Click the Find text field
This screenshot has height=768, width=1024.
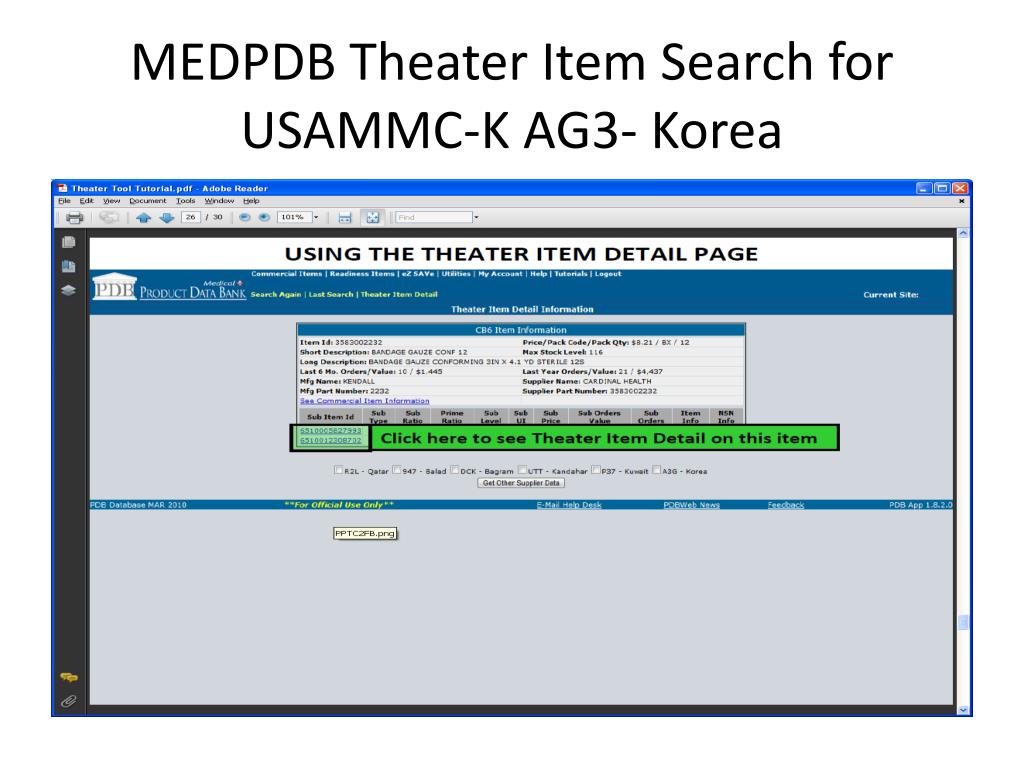434,217
